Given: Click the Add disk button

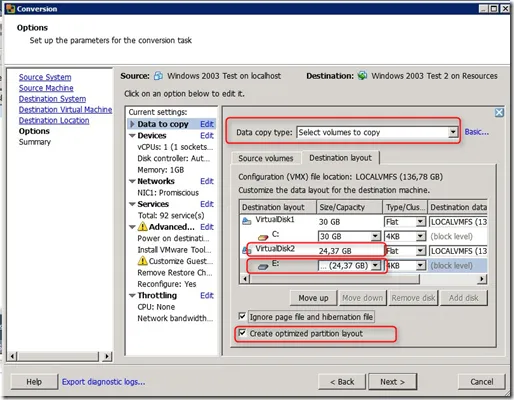Looking at the screenshot, I should click(464, 298).
